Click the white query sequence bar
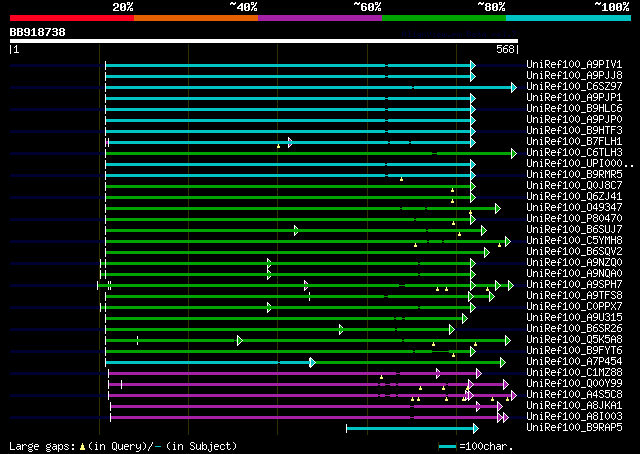640x454 pixels. (264, 41)
